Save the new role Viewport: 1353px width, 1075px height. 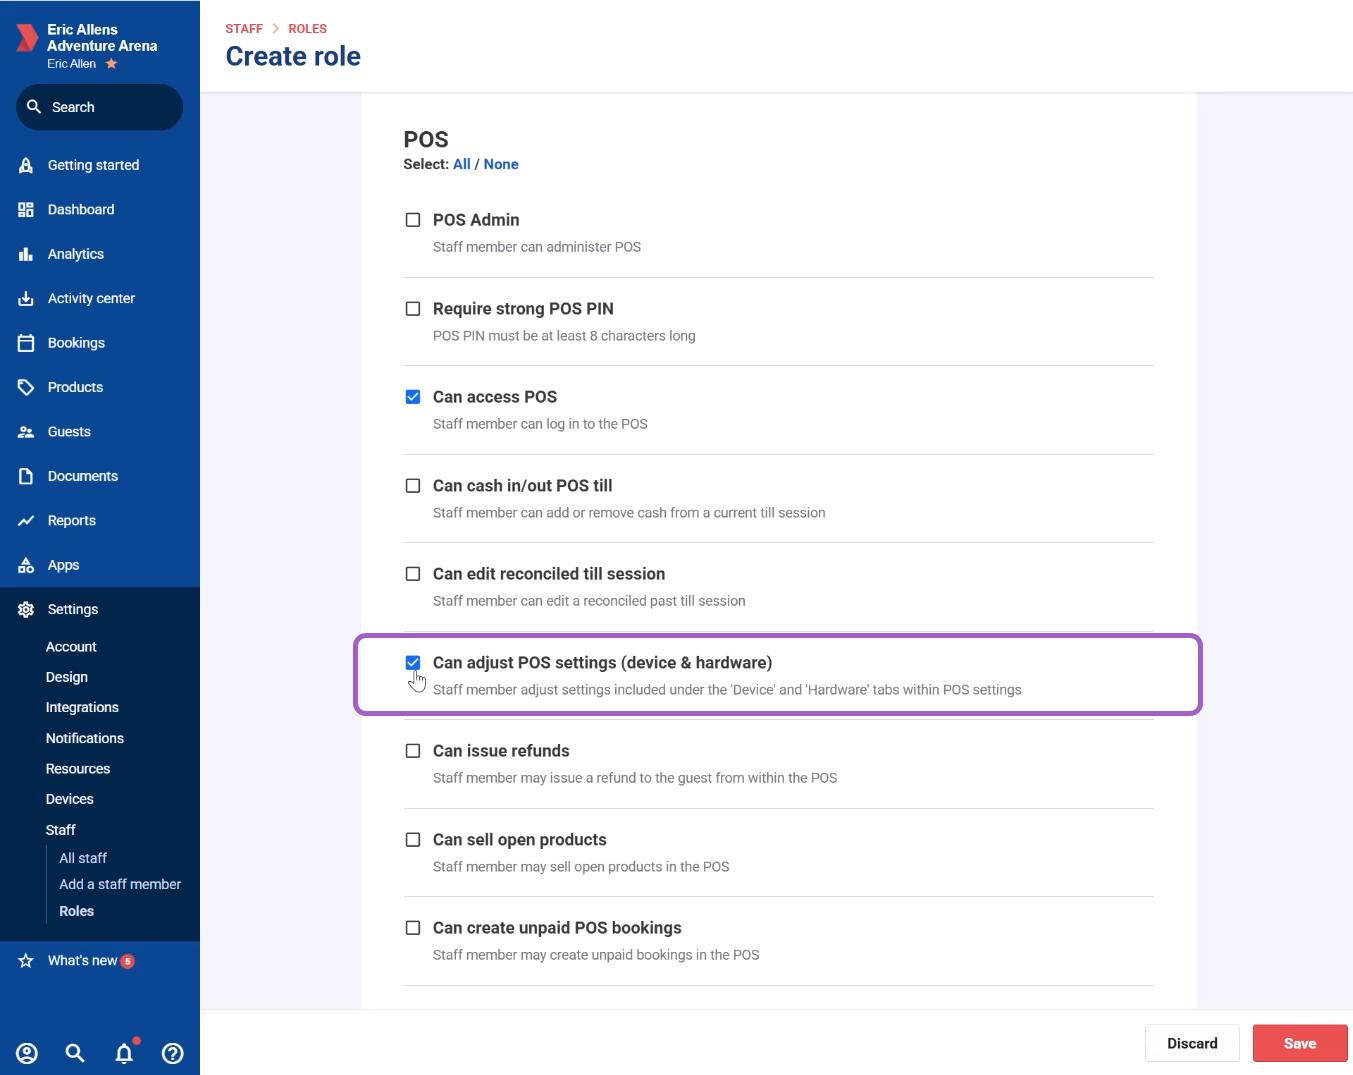point(1299,1043)
